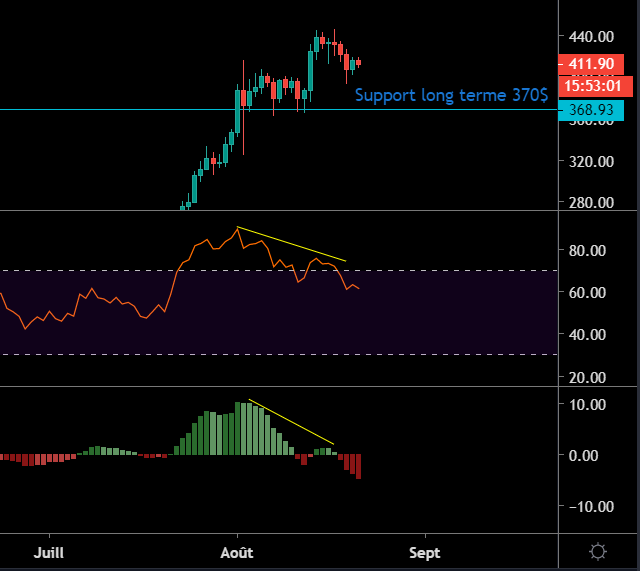Click the last red histogram bar
Viewport: 640px width, 571px height.
click(x=358, y=466)
